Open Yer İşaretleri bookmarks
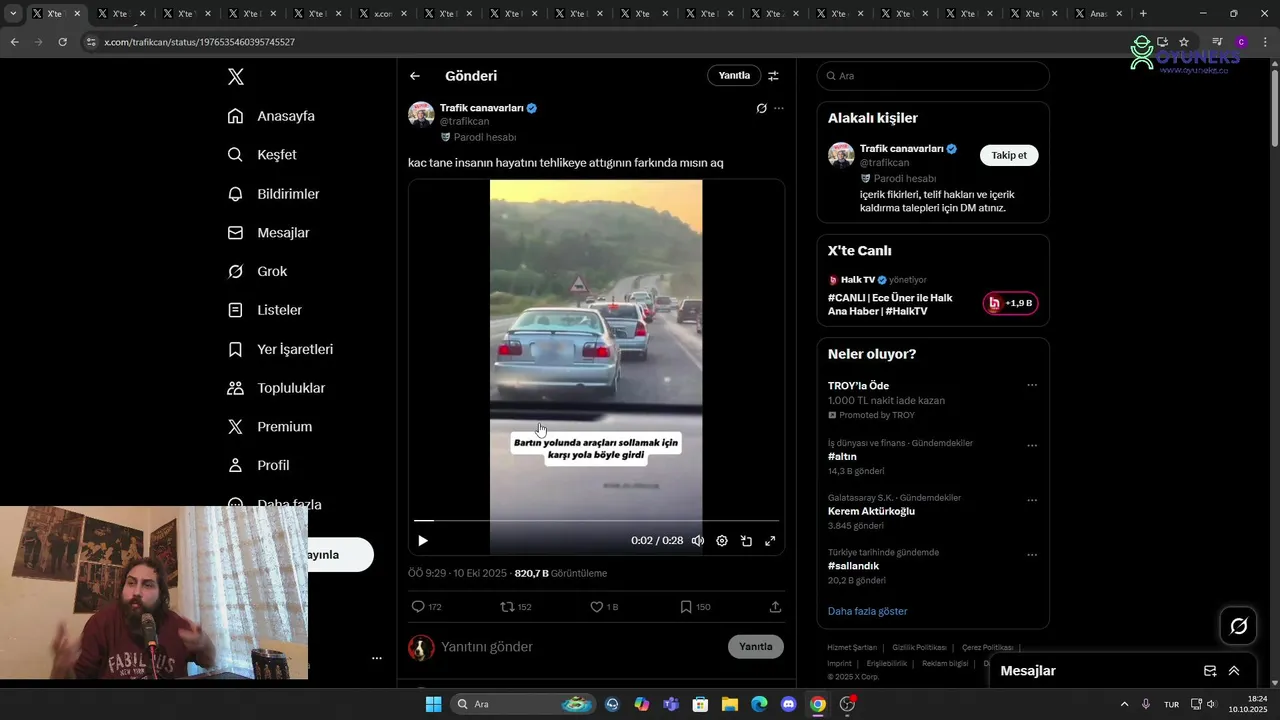 click(280, 349)
